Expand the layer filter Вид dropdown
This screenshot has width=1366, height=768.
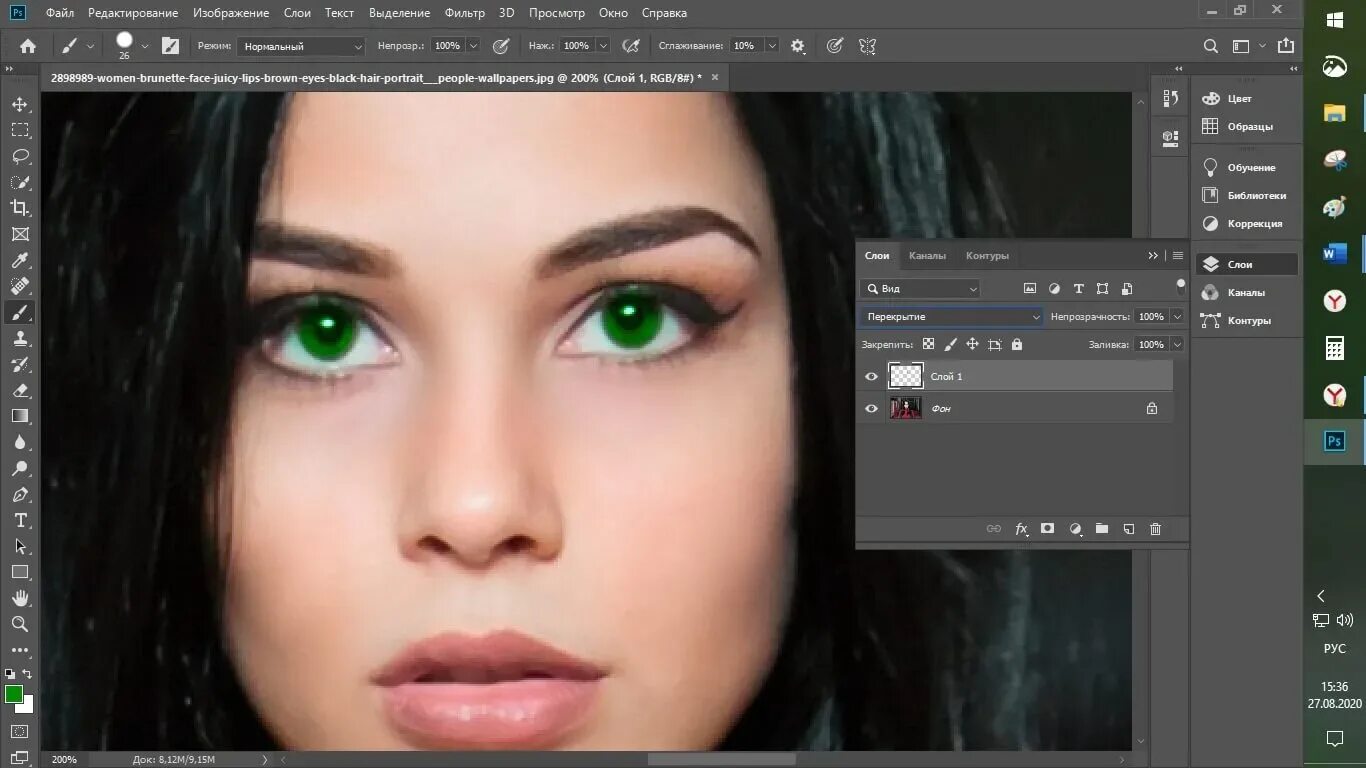click(x=921, y=289)
